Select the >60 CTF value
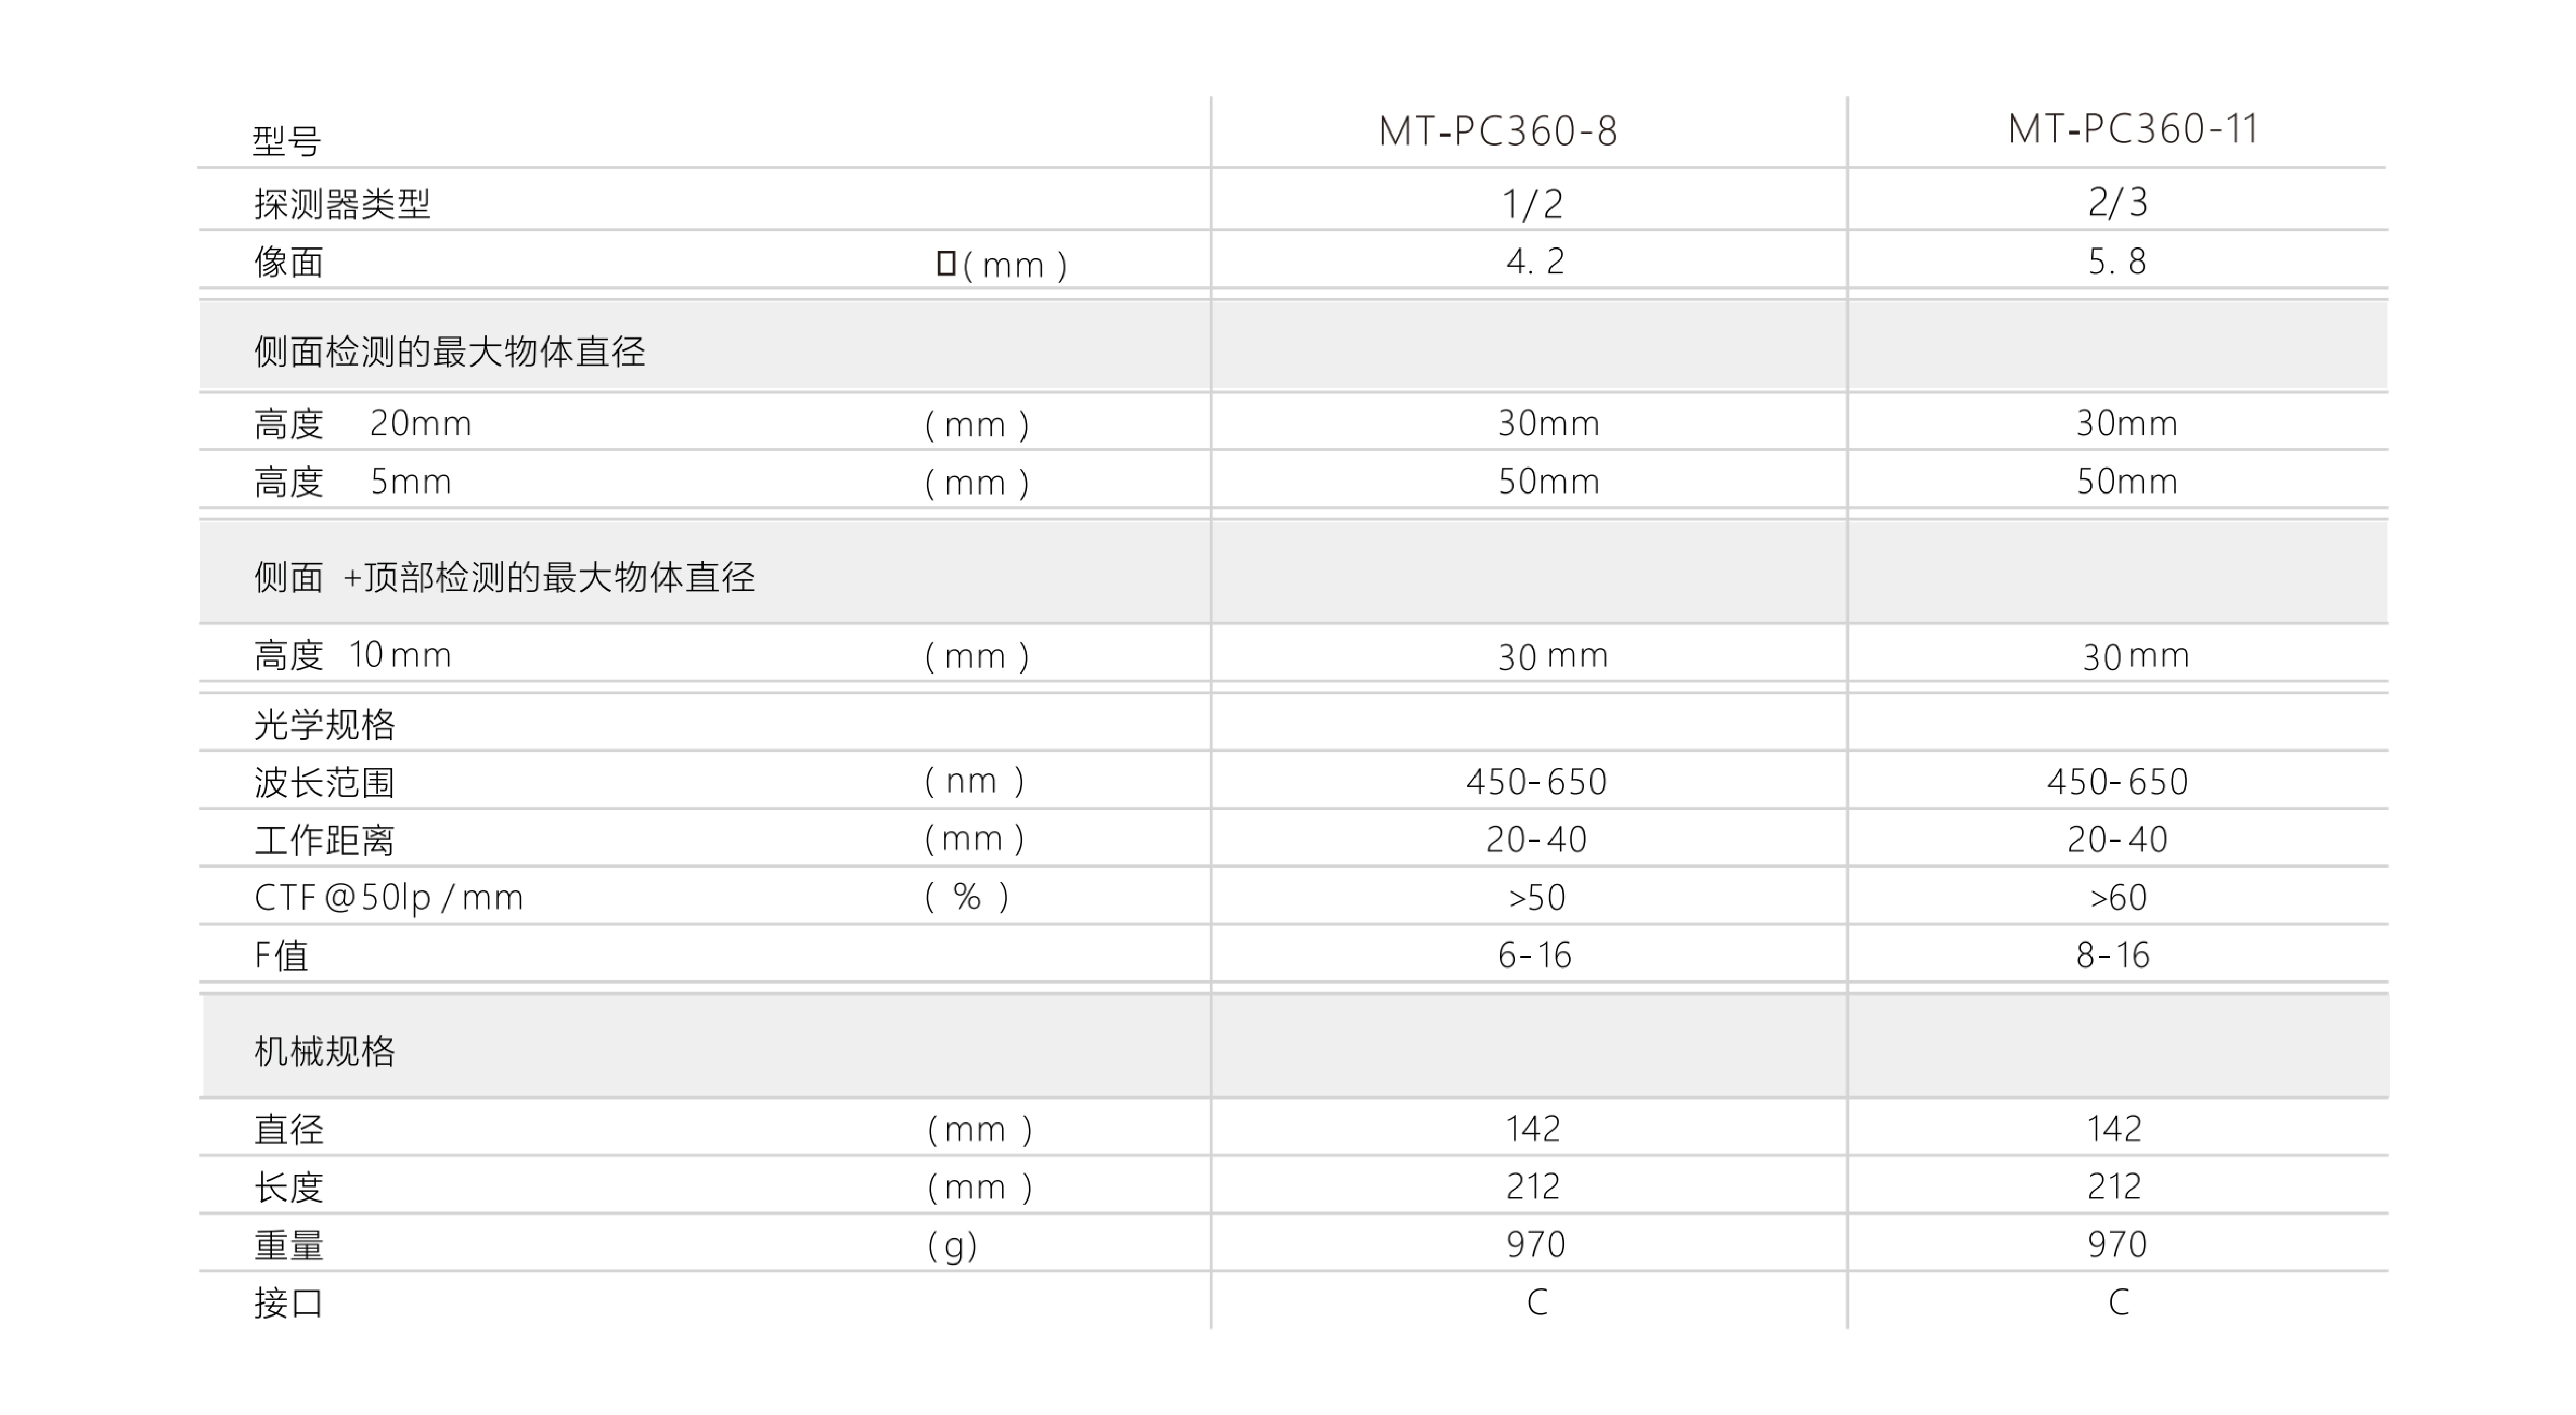Image resolution: width=2576 pixels, height=1415 pixels. [x=2118, y=898]
